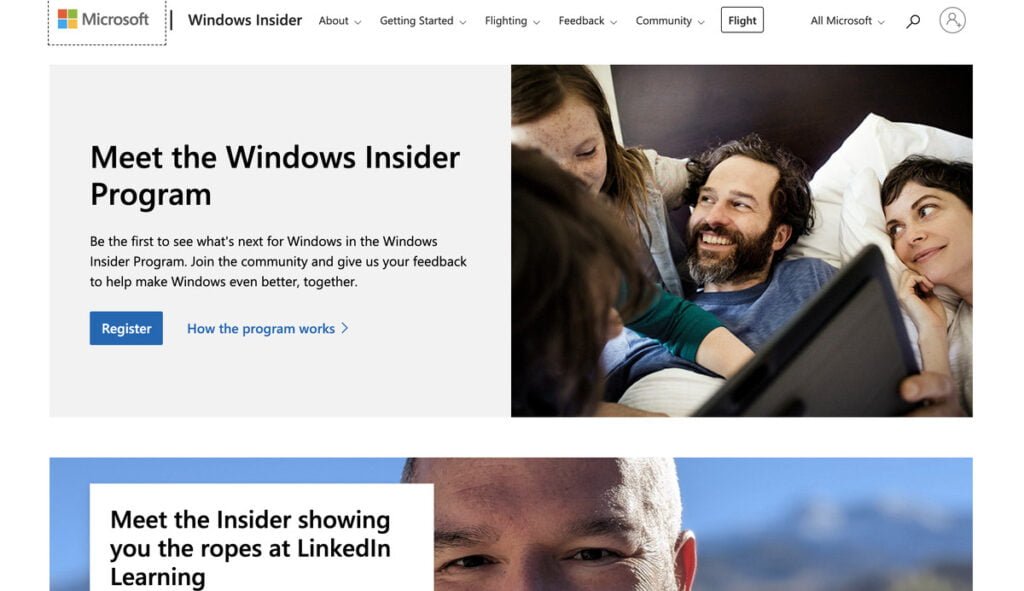Screen dimensions: 1024x591
Task: Expand the About dropdown menu
Action: [340, 21]
